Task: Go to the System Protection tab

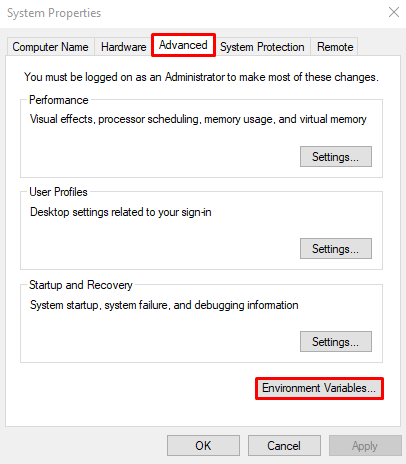Action: 262,47
